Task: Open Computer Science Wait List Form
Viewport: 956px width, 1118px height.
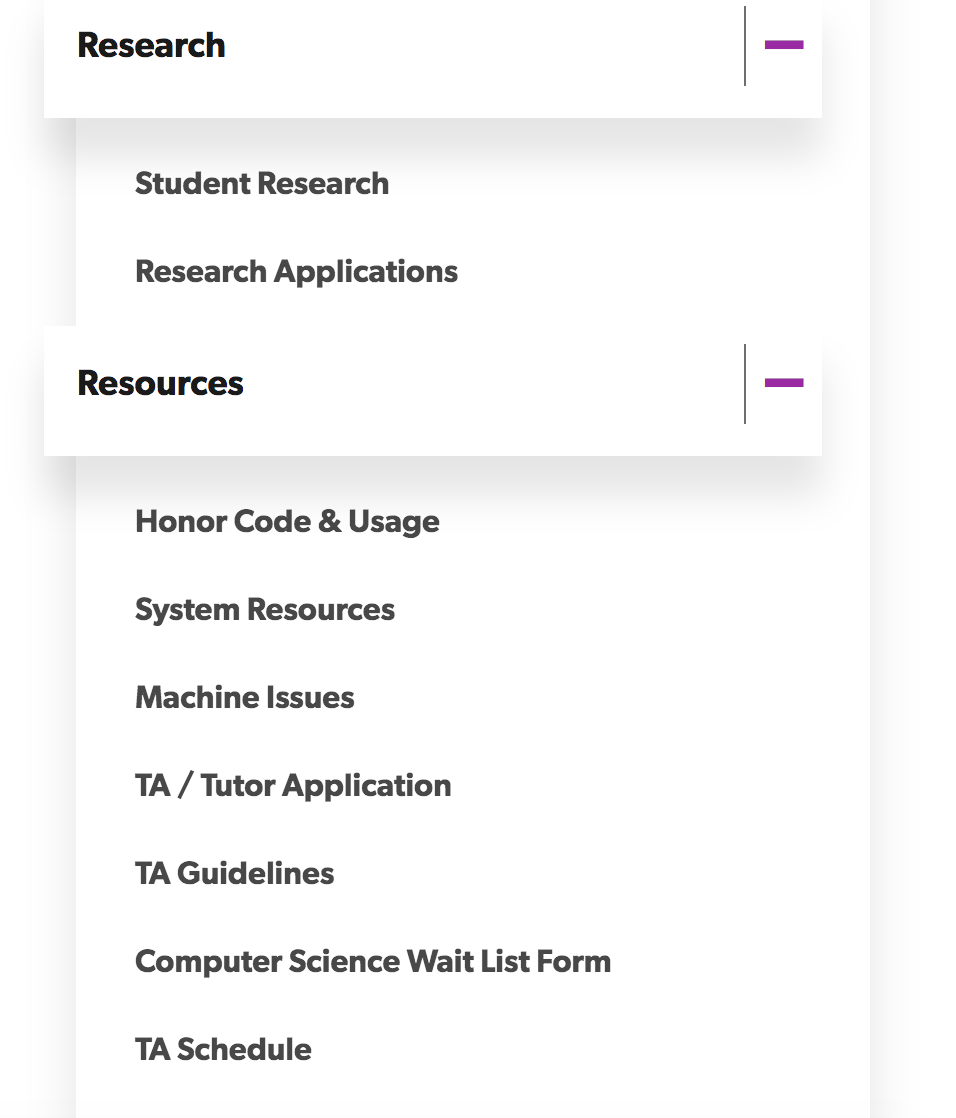Action: click(373, 962)
